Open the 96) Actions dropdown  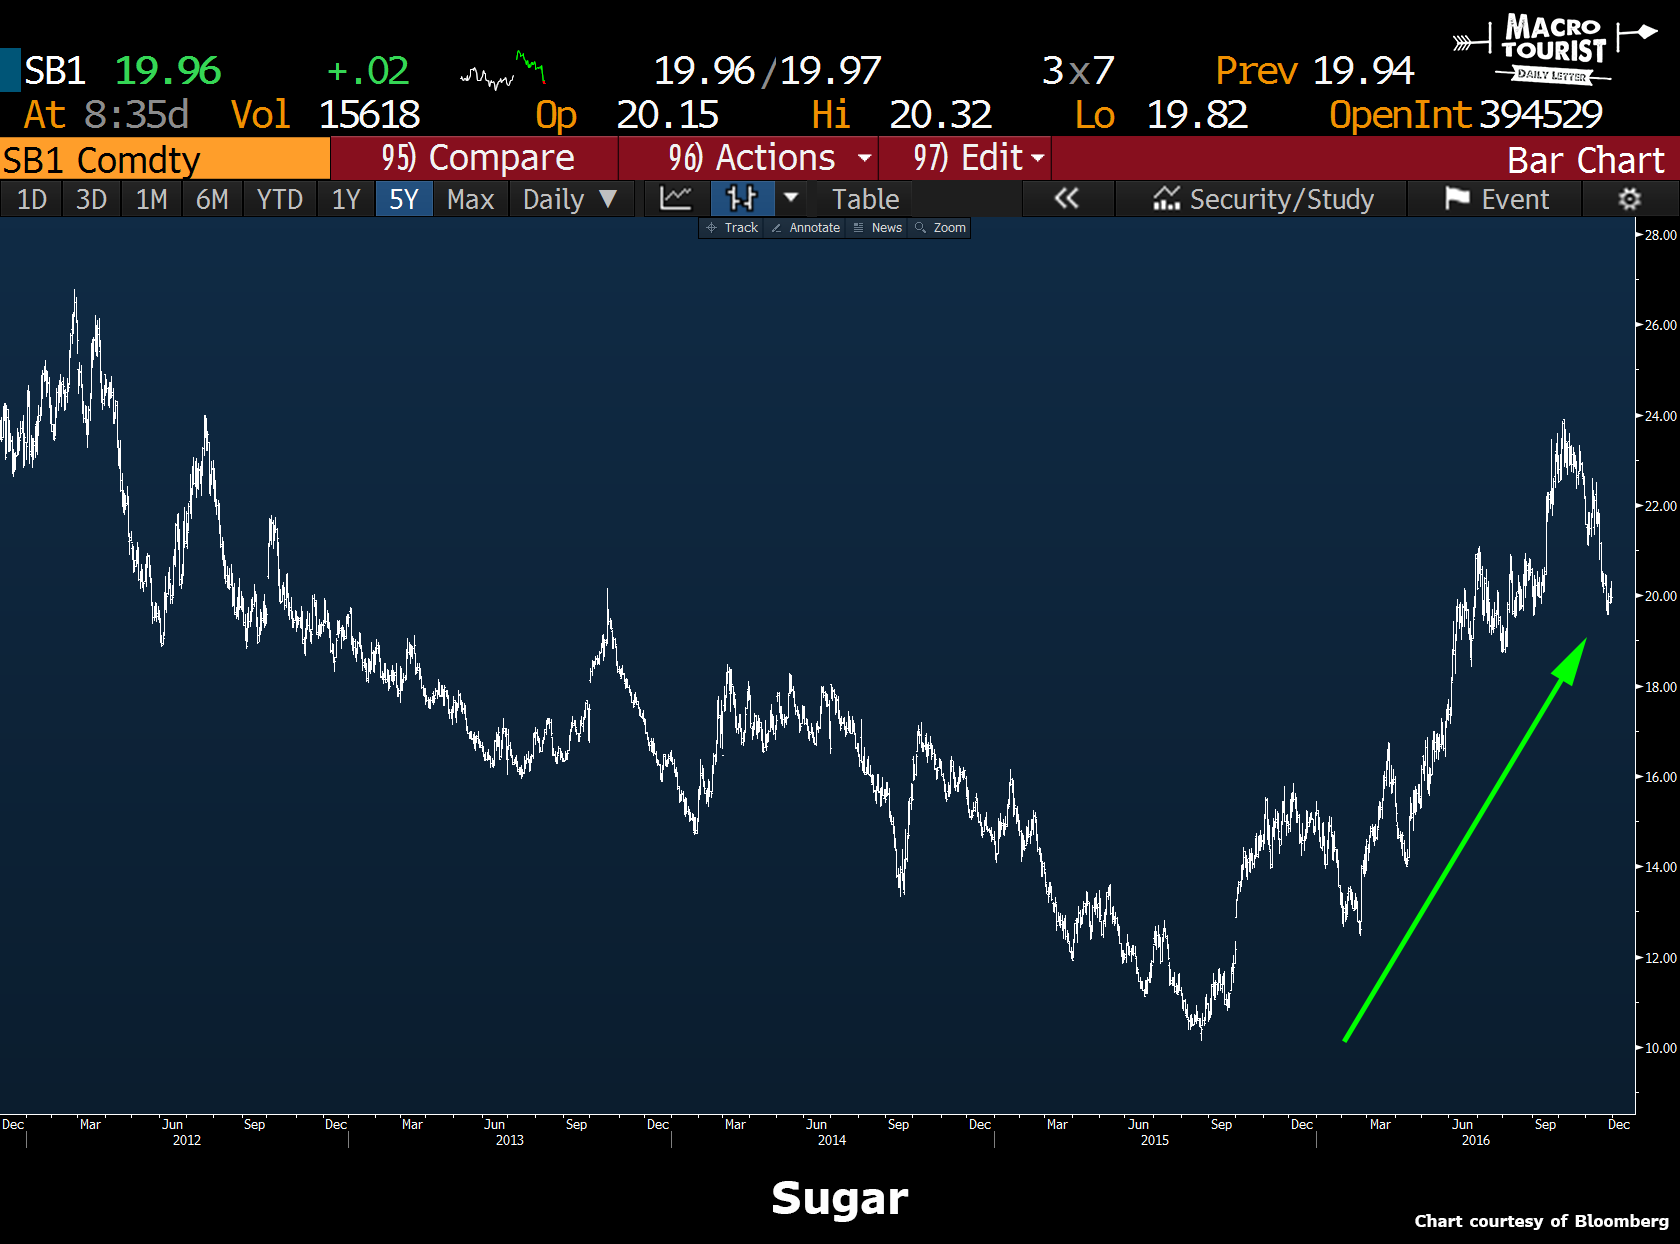[749, 158]
